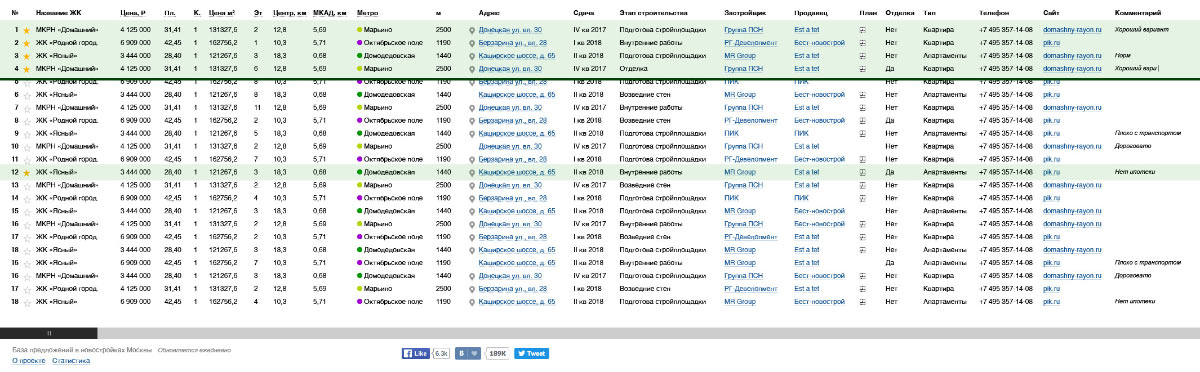Click the dark horizontal scrollbar handle
This screenshot has height=372, width=1200.
tap(49, 332)
